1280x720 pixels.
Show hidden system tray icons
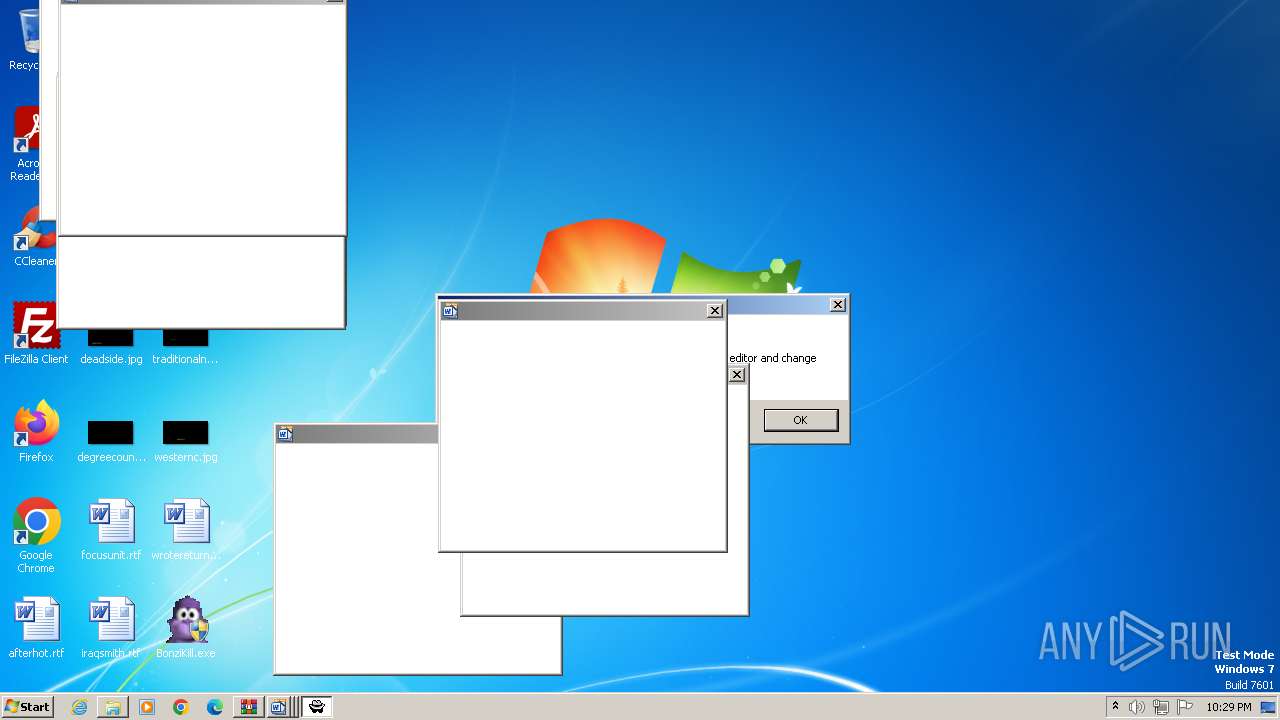click(x=1115, y=707)
